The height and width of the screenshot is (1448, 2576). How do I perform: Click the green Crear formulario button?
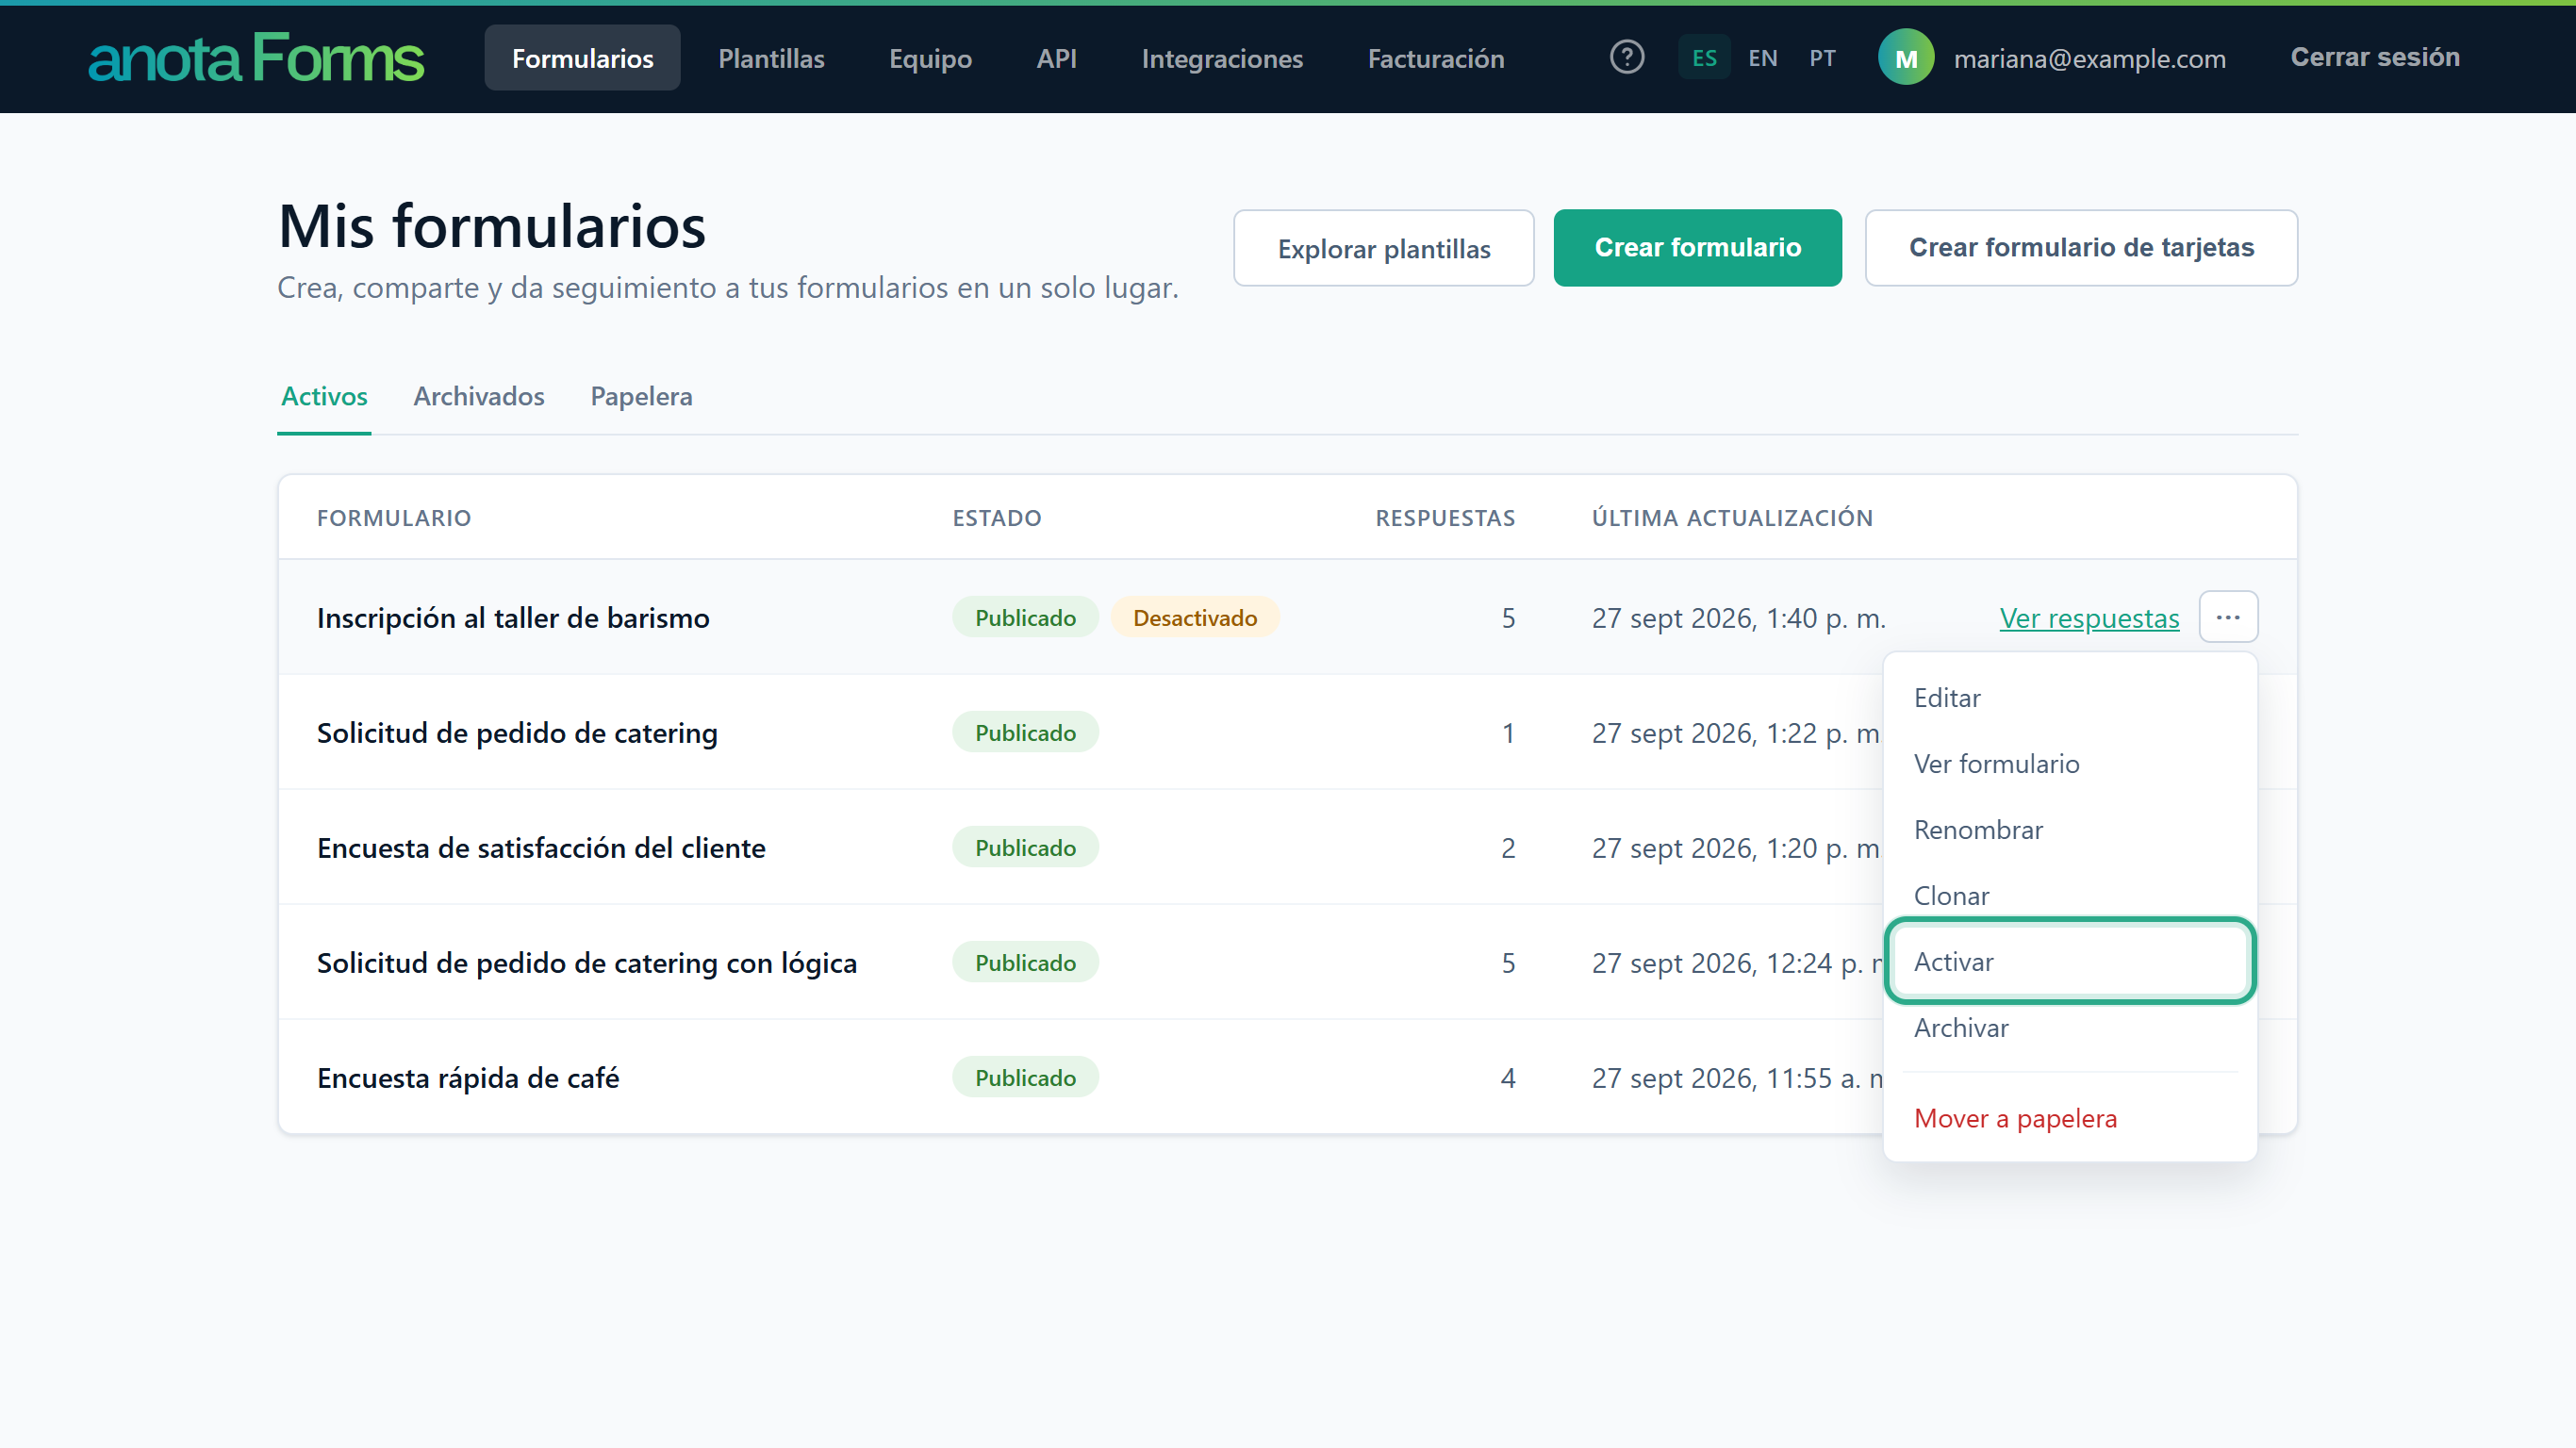tap(1698, 248)
